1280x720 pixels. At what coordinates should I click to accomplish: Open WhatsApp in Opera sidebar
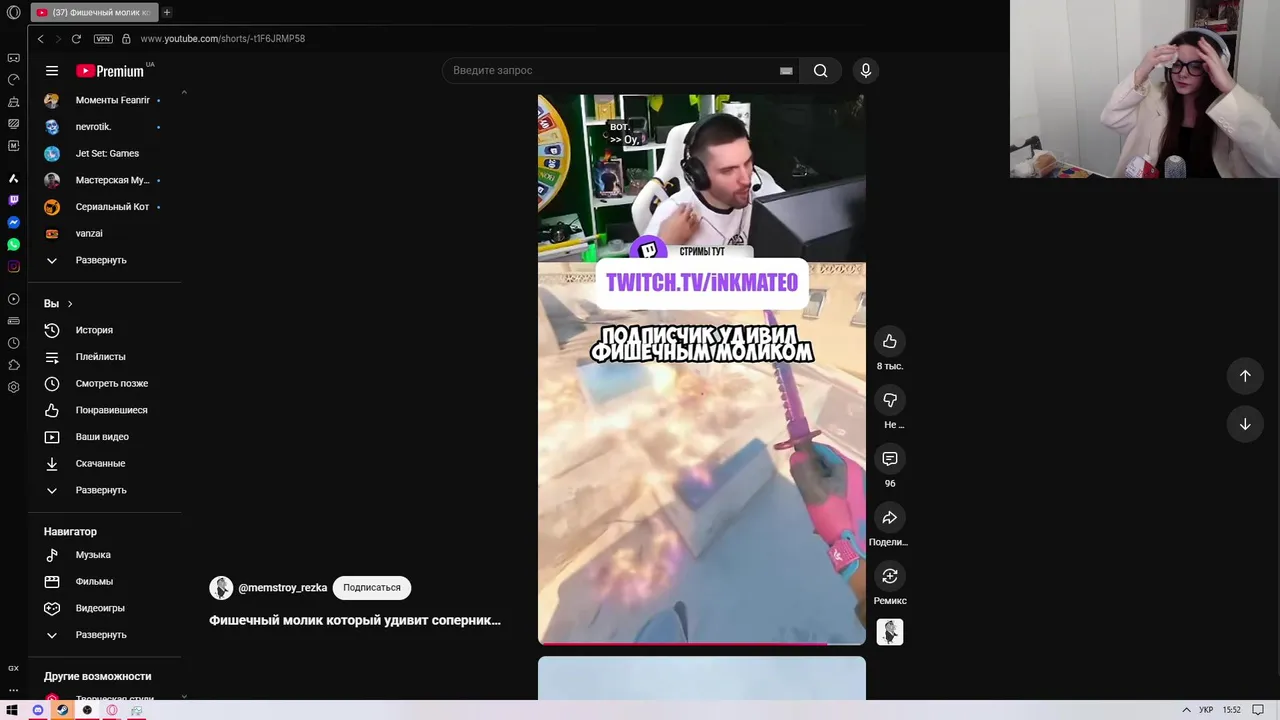point(13,244)
